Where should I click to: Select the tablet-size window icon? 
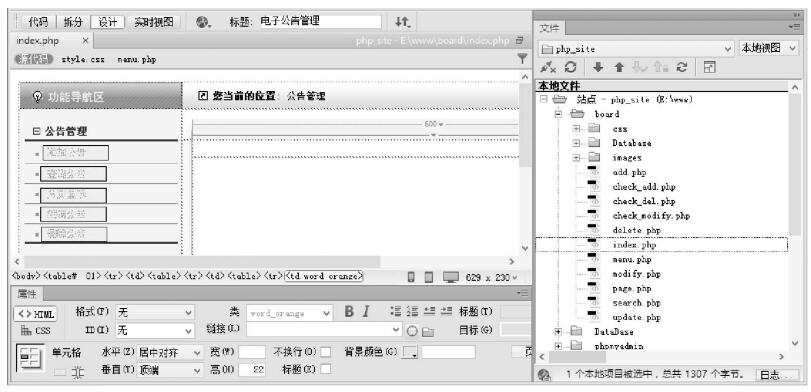point(429,277)
